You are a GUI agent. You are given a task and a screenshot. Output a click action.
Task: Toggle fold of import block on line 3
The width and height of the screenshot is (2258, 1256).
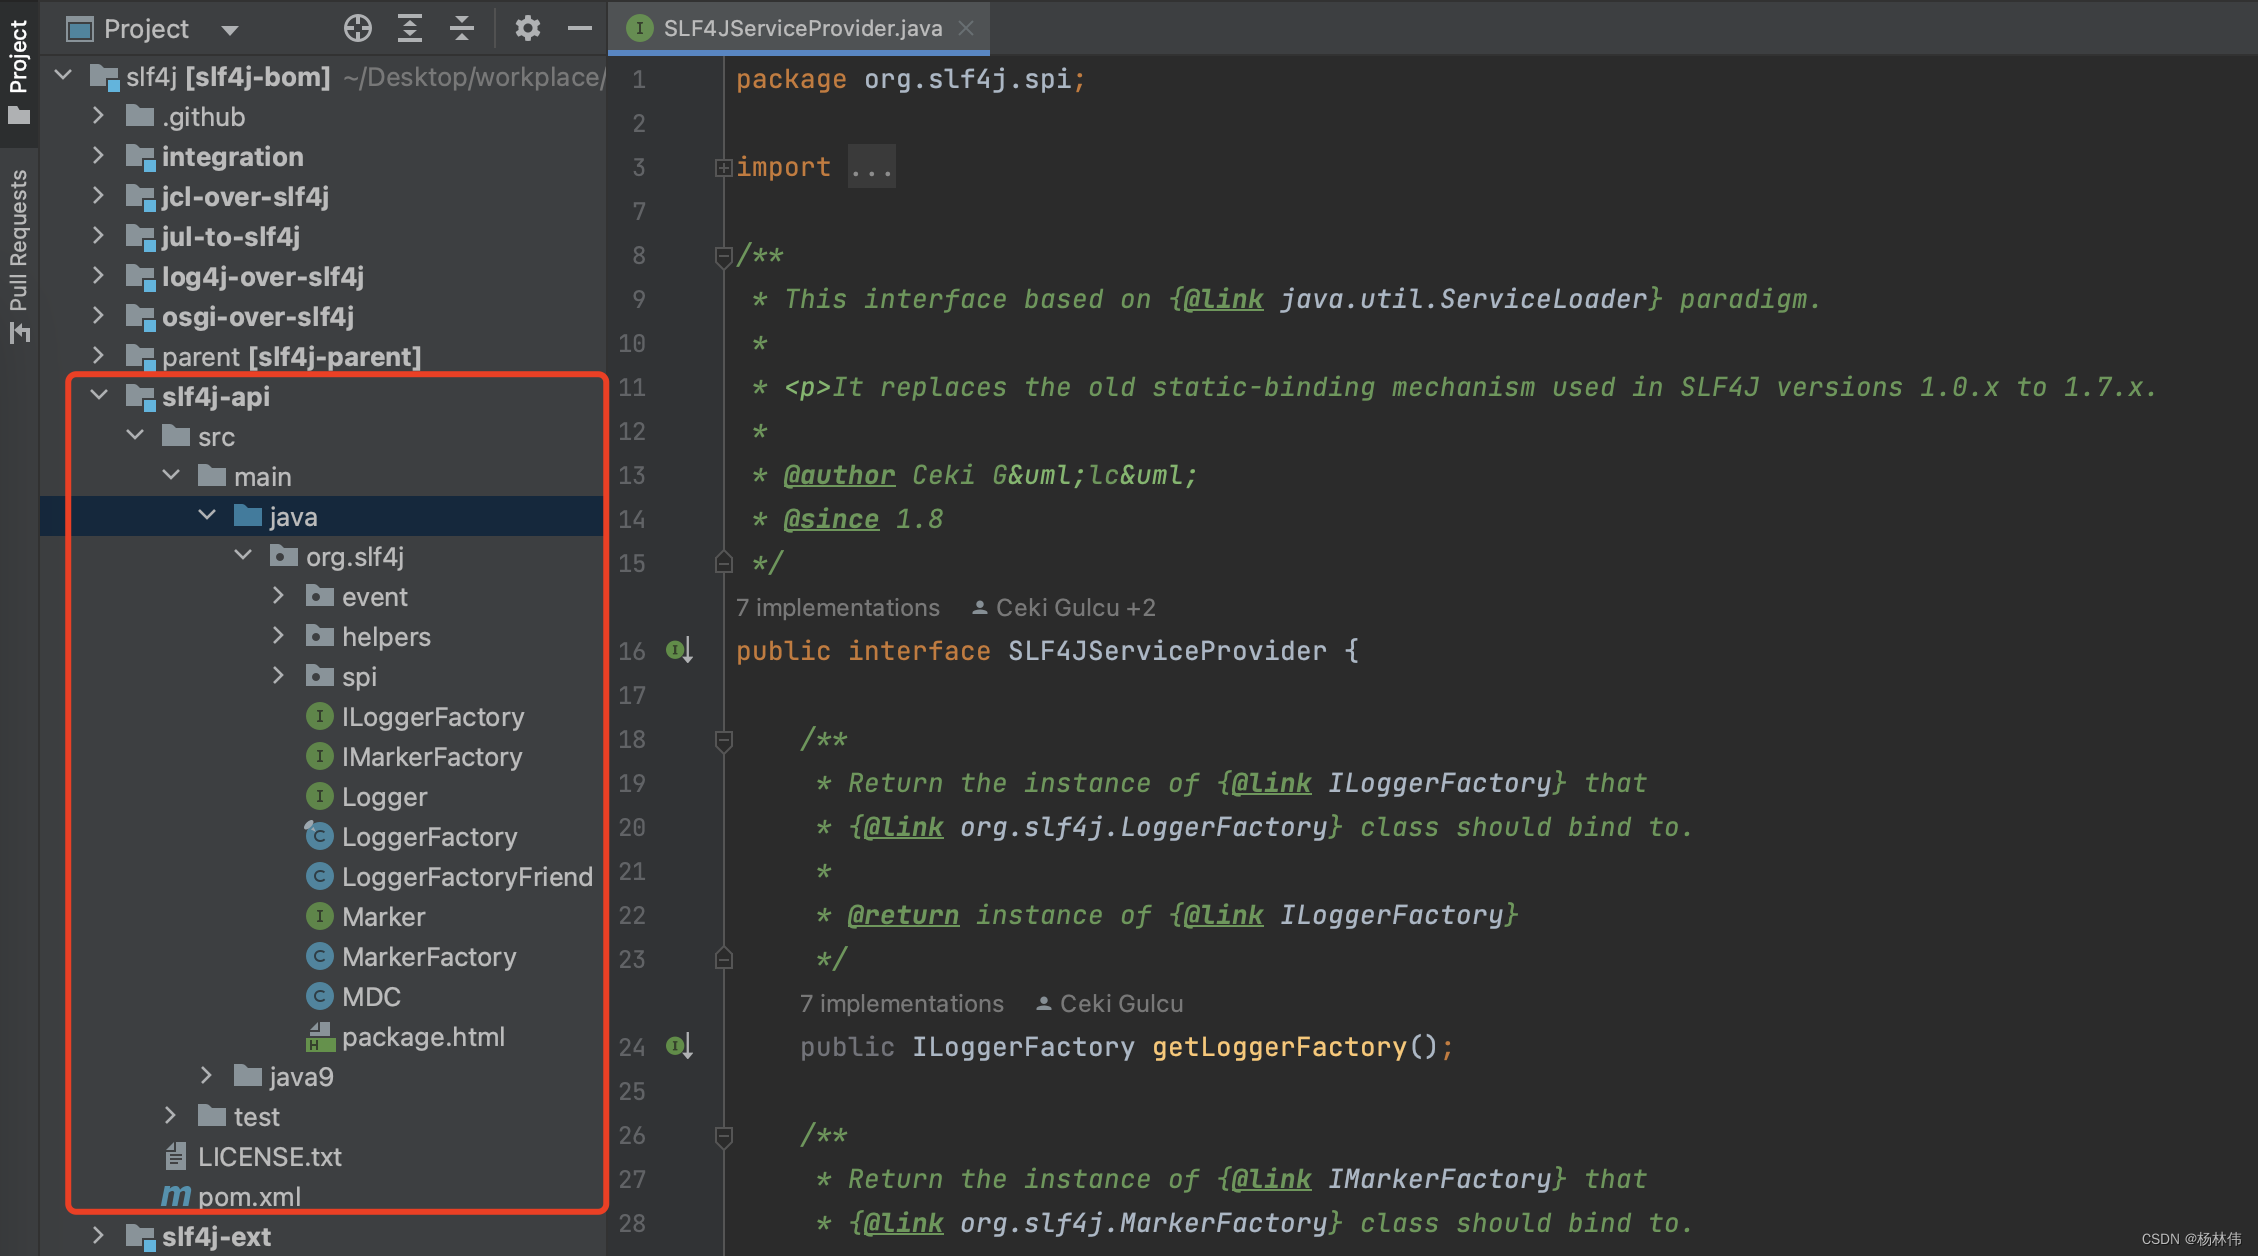[x=723, y=168]
